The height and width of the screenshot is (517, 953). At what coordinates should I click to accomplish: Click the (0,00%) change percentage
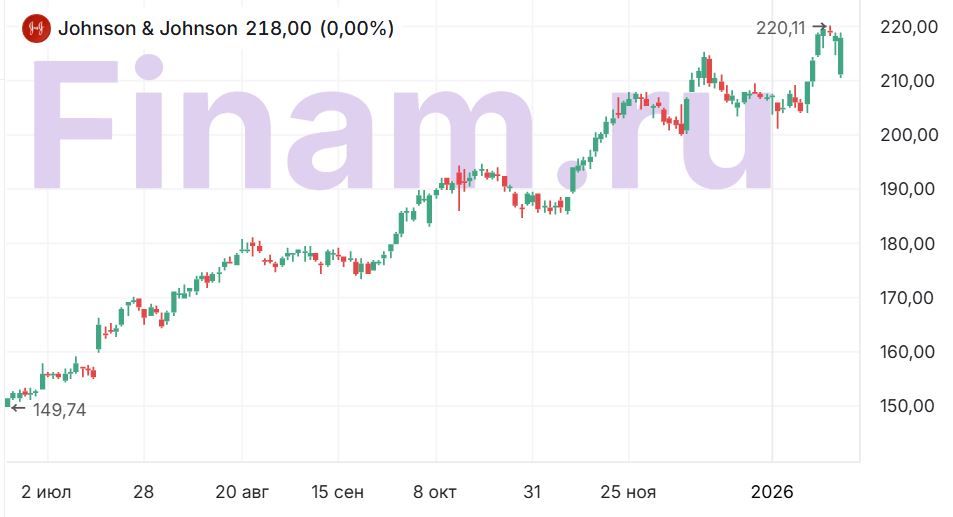click(357, 28)
